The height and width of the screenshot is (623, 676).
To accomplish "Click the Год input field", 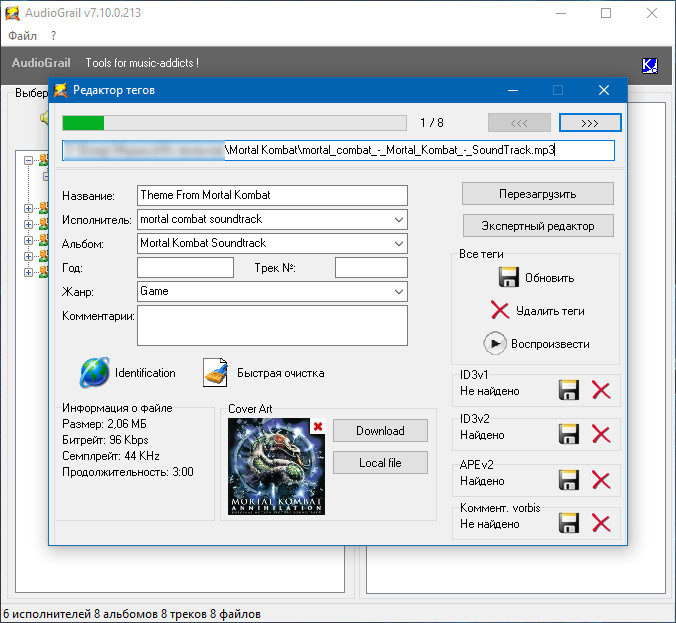I will point(185,268).
